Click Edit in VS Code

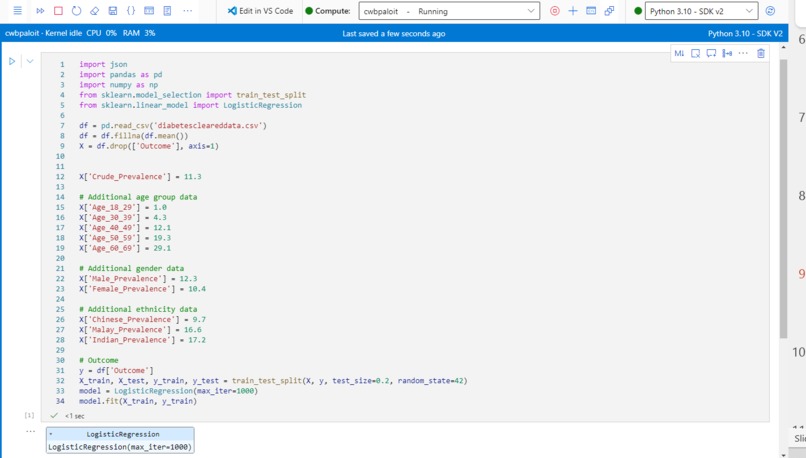point(261,11)
